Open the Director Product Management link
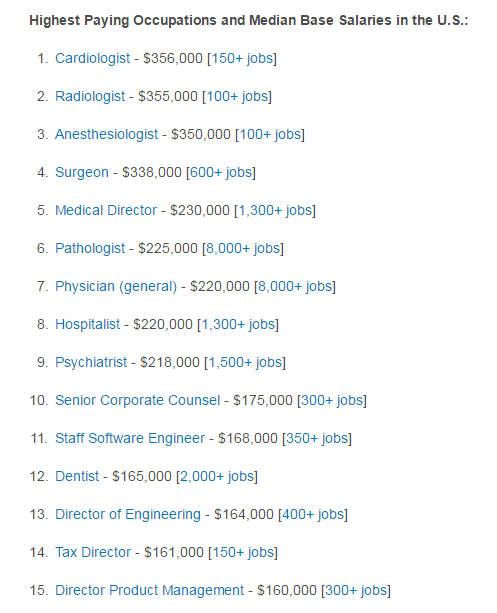The image size is (497, 613). [149, 590]
